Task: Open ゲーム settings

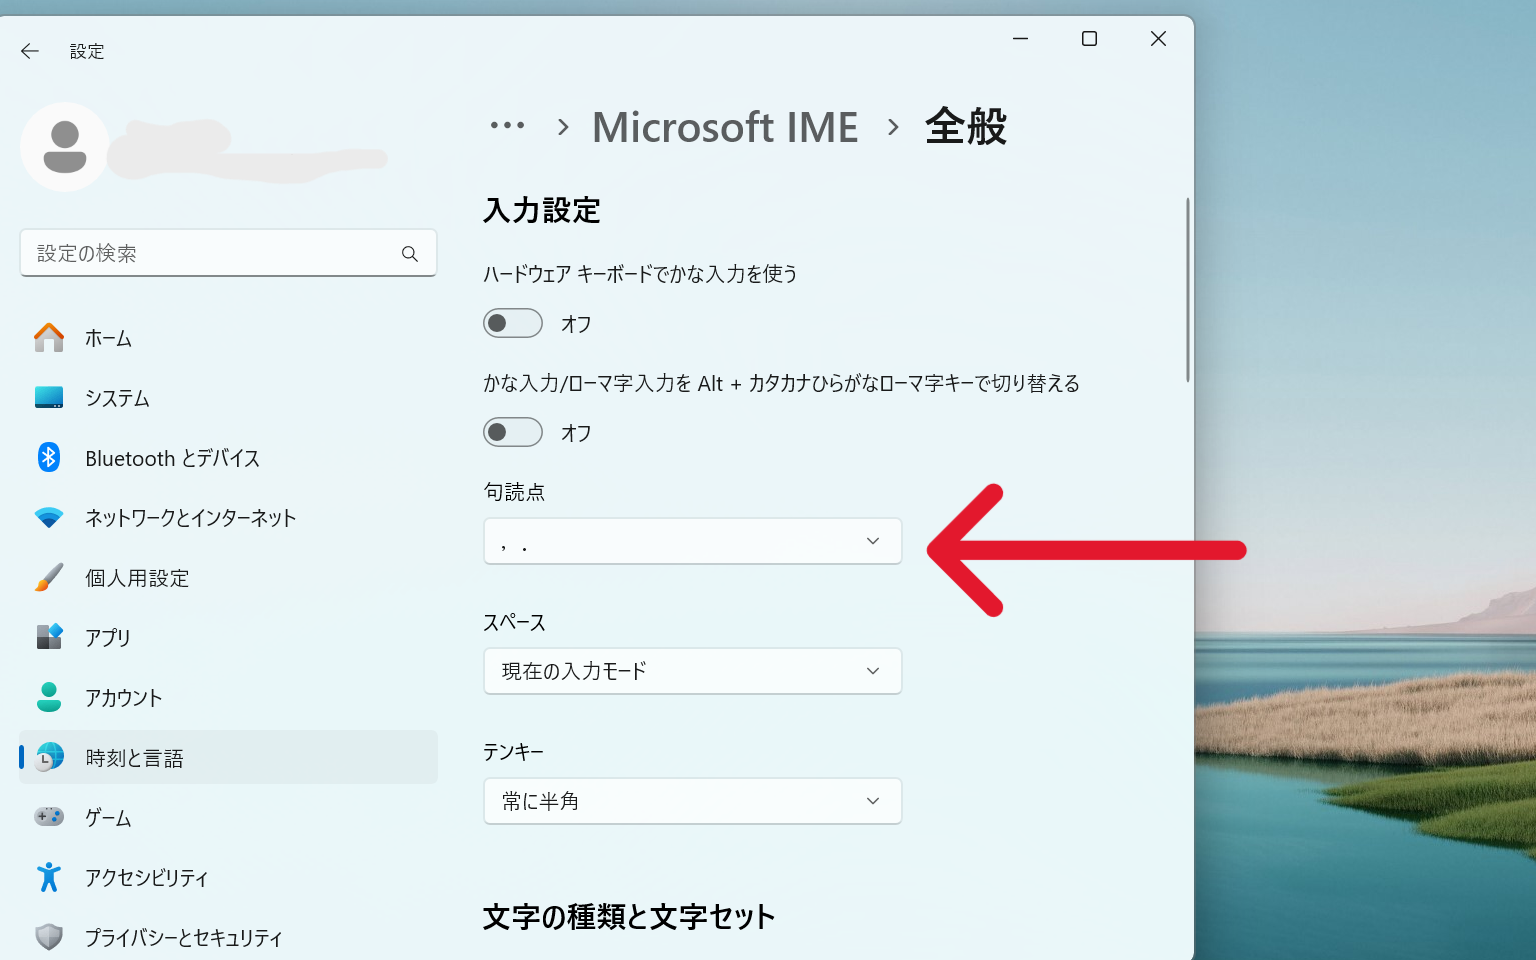Action: [x=229, y=817]
